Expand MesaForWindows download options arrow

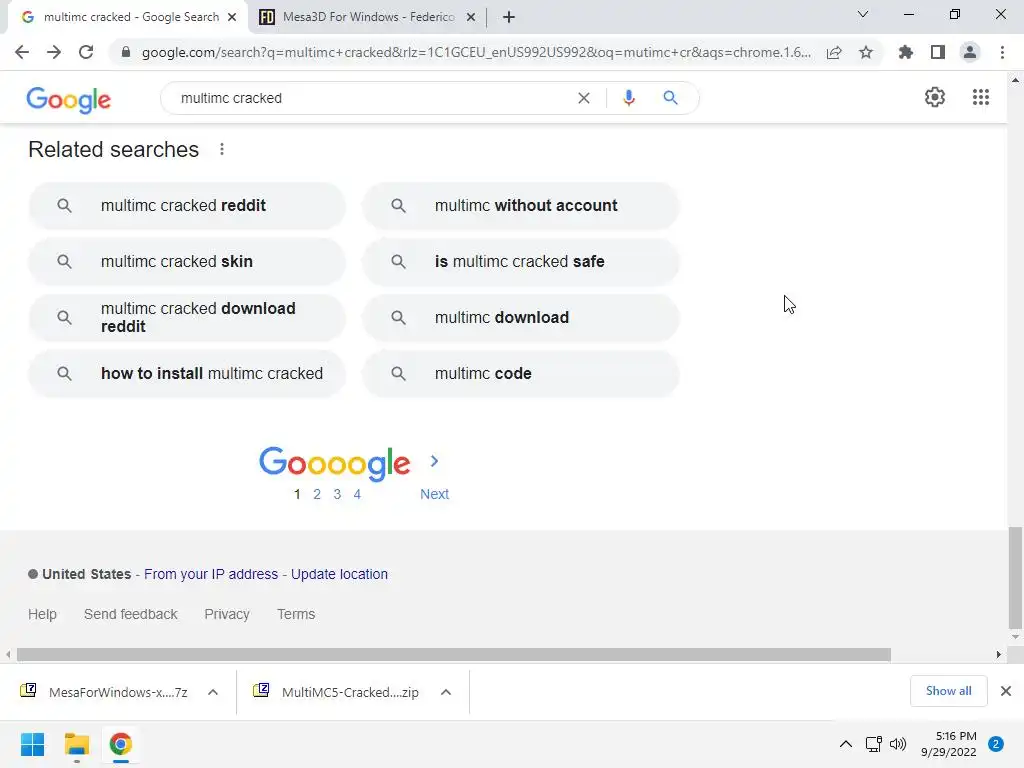point(212,692)
